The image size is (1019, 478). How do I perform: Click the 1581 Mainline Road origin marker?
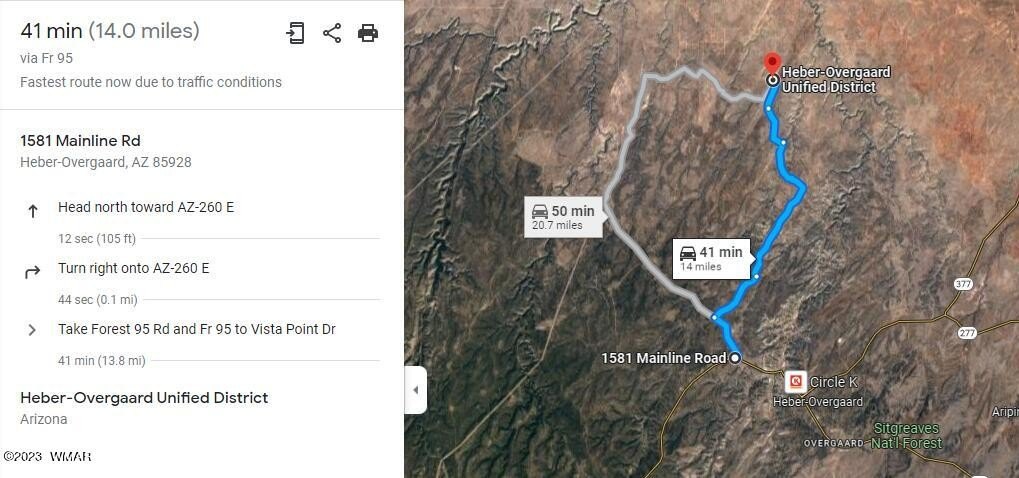735,358
